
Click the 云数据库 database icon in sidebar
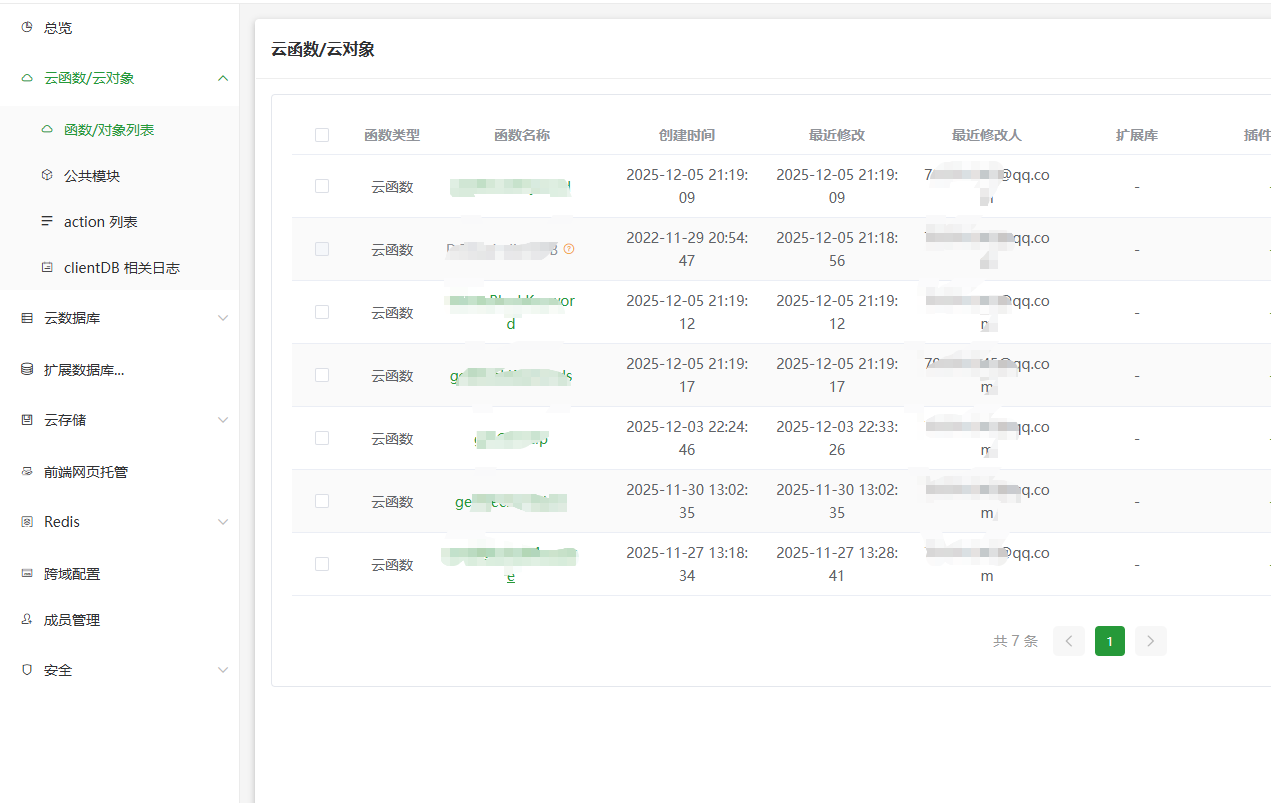coord(27,318)
